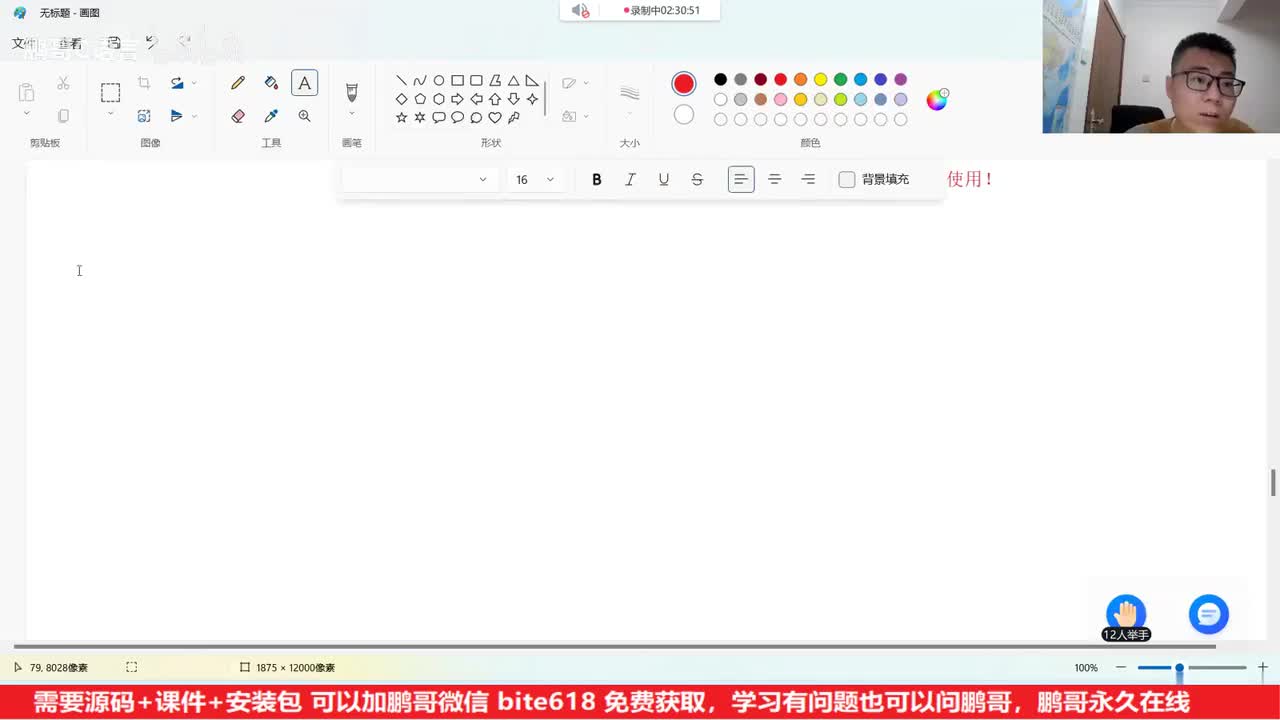Expand the Paste options arrow

[x=27, y=114]
